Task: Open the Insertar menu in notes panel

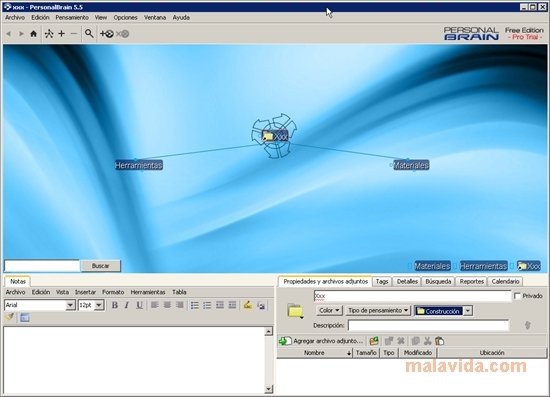Action: pos(85,292)
